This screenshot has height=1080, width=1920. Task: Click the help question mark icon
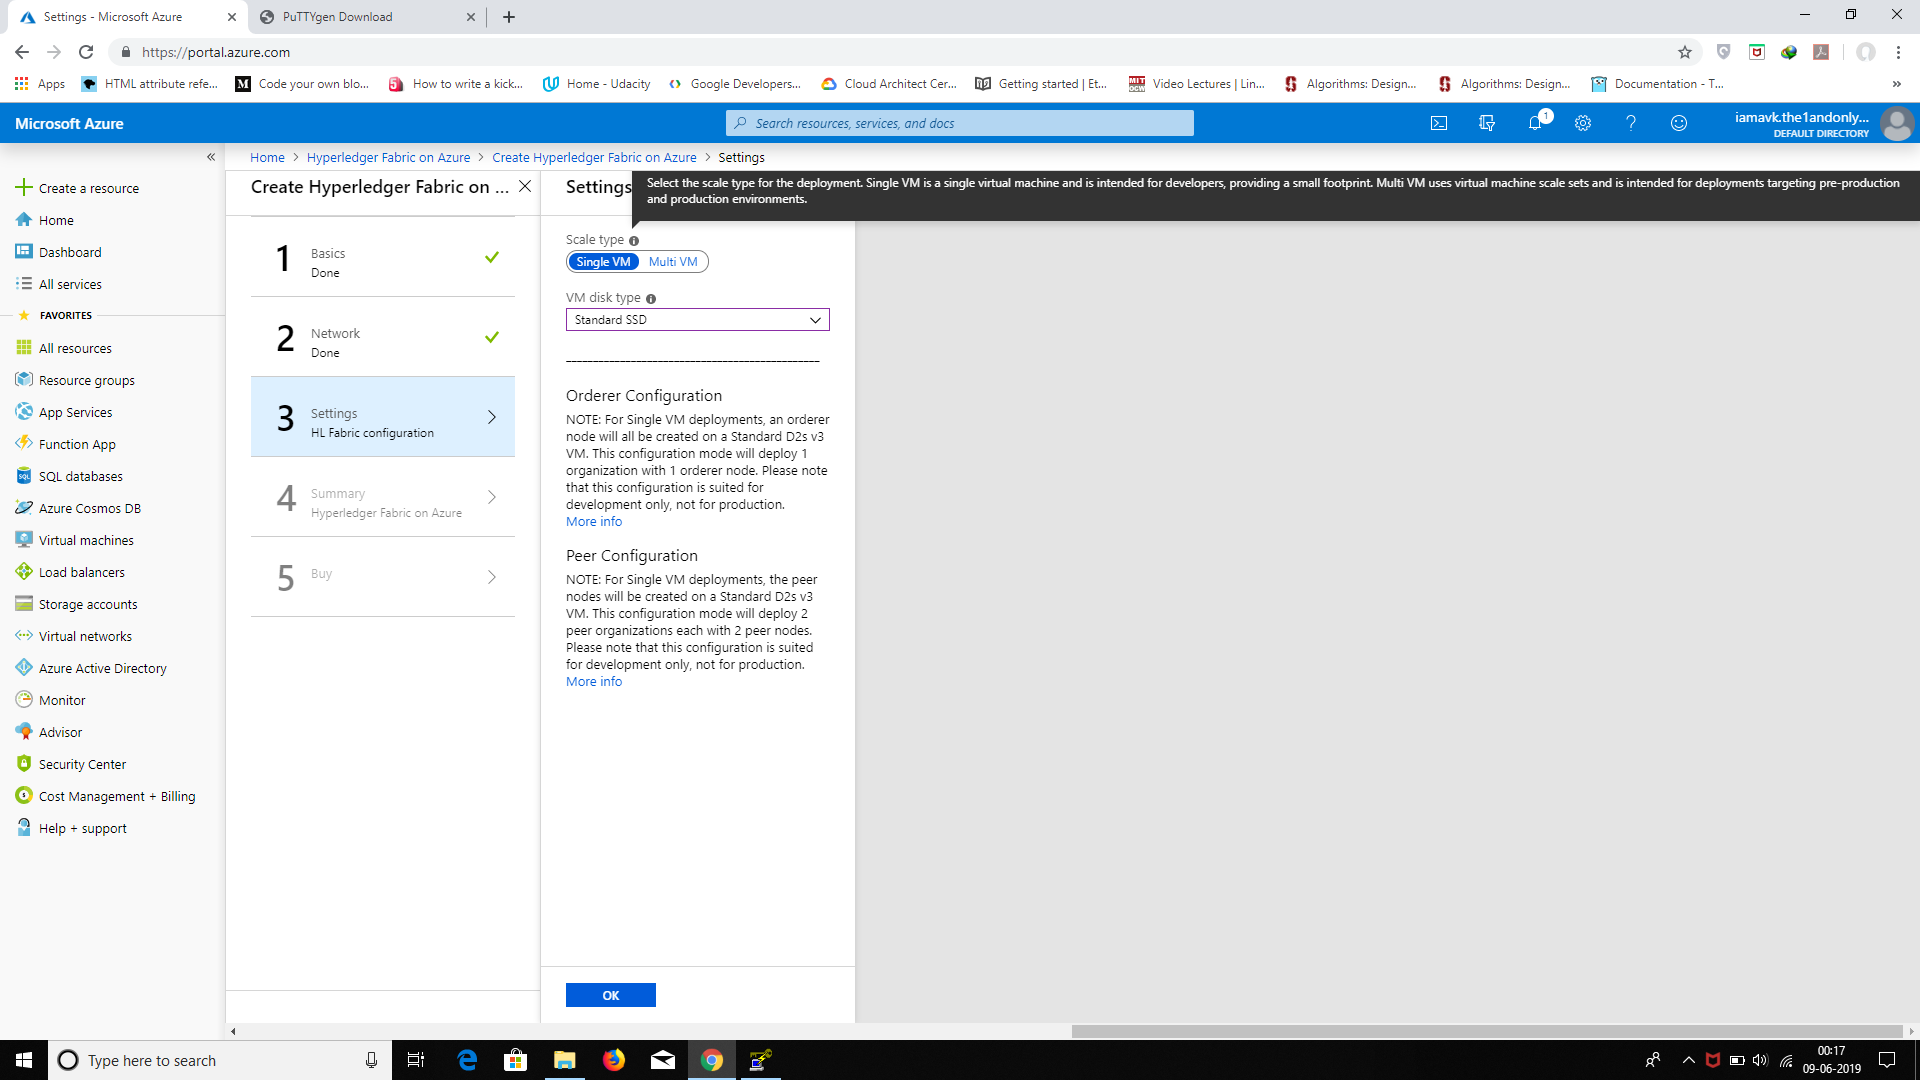1630,123
